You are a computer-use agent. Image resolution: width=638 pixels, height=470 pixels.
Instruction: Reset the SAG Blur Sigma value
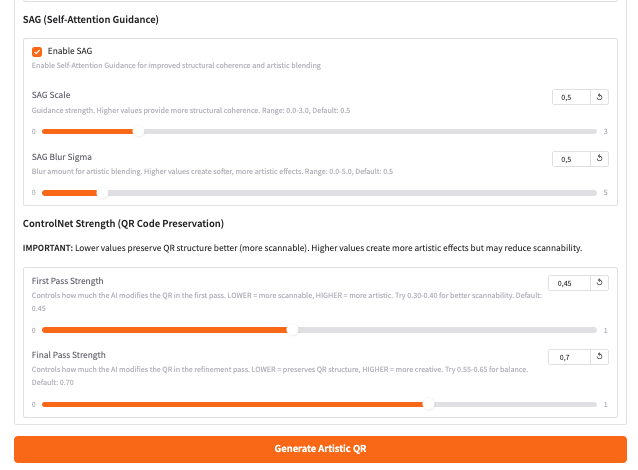click(x=600, y=159)
